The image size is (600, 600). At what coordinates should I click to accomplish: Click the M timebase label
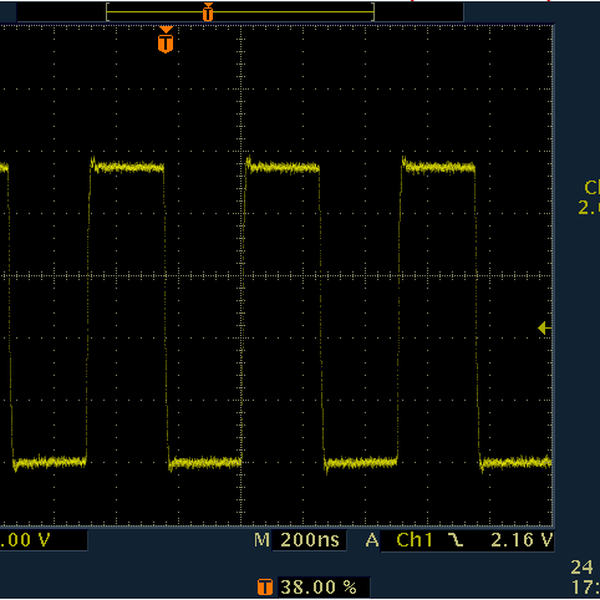click(262, 540)
